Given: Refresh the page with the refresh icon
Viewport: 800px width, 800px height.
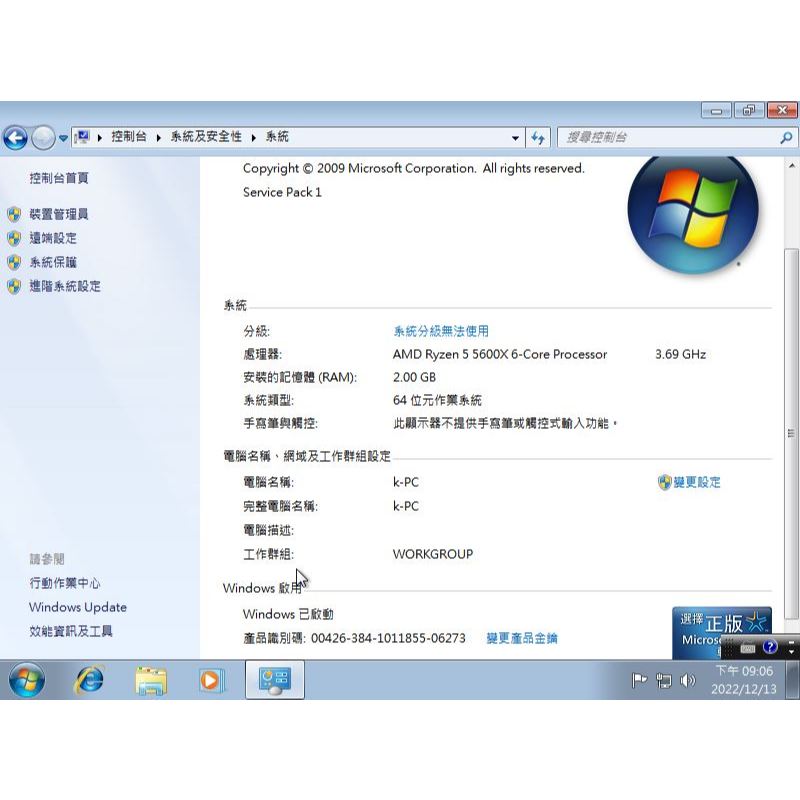Looking at the screenshot, I should click(538, 138).
